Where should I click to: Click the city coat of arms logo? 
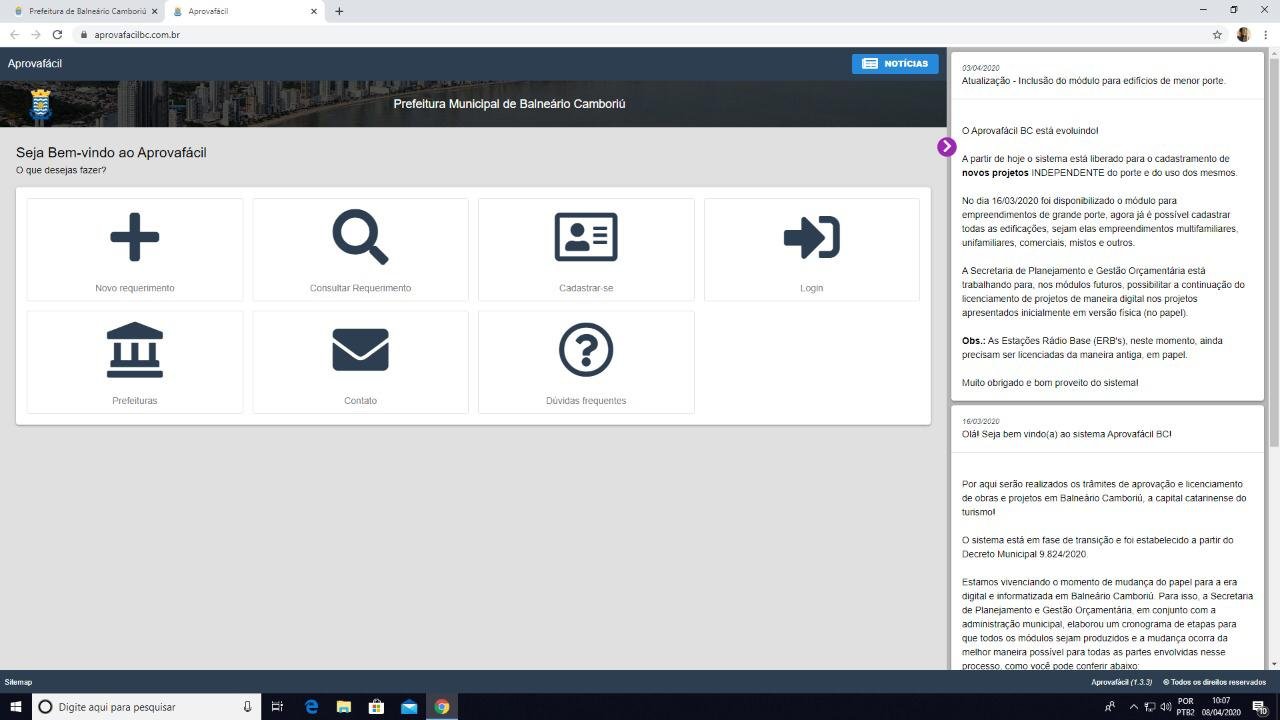click(40, 104)
